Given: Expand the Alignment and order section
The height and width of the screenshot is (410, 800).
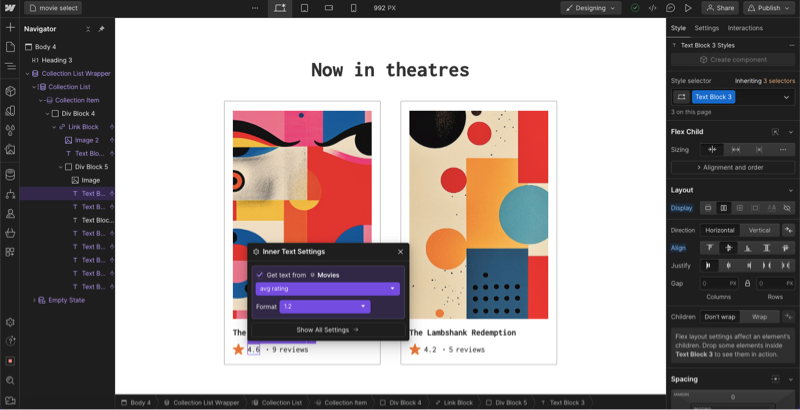Looking at the screenshot, I should (732, 167).
